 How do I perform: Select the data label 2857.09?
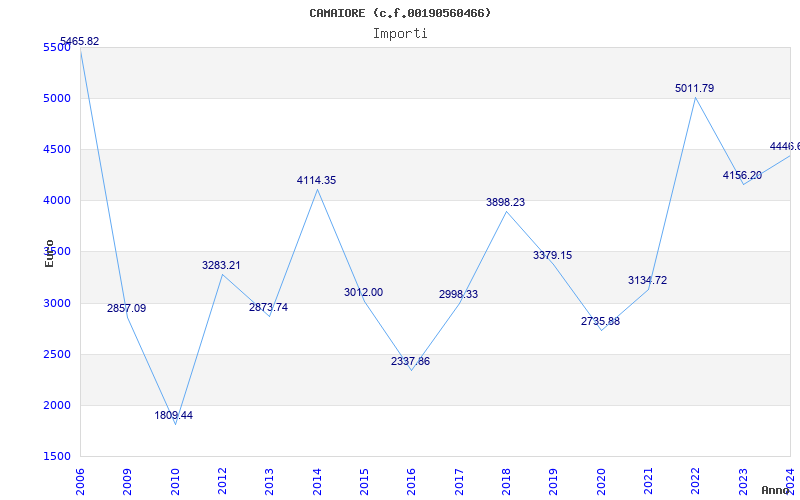click(x=127, y=308)
